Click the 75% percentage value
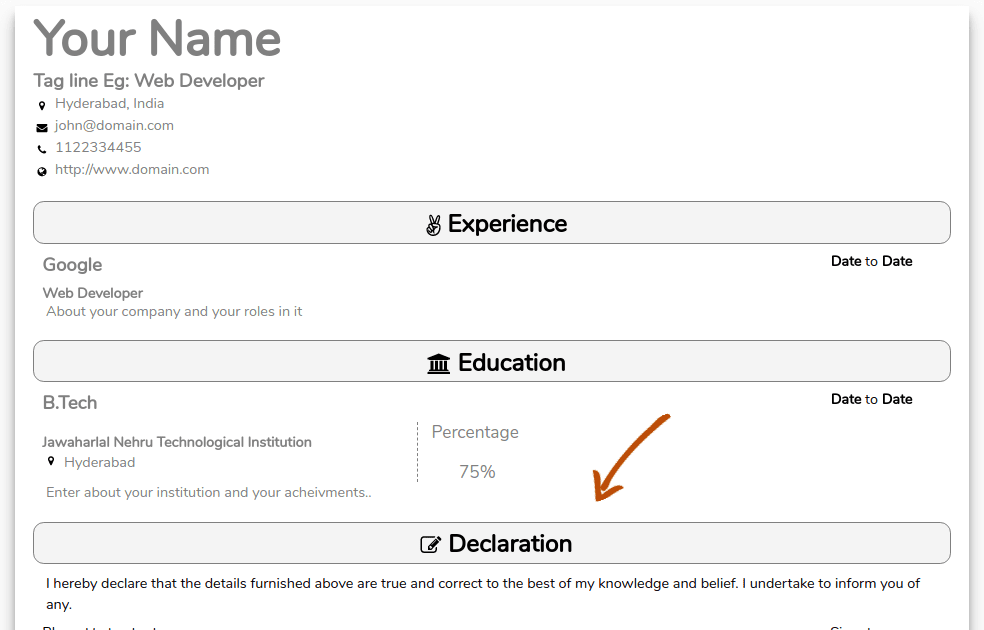The image size is (984, 630). [x=477, y=472]
